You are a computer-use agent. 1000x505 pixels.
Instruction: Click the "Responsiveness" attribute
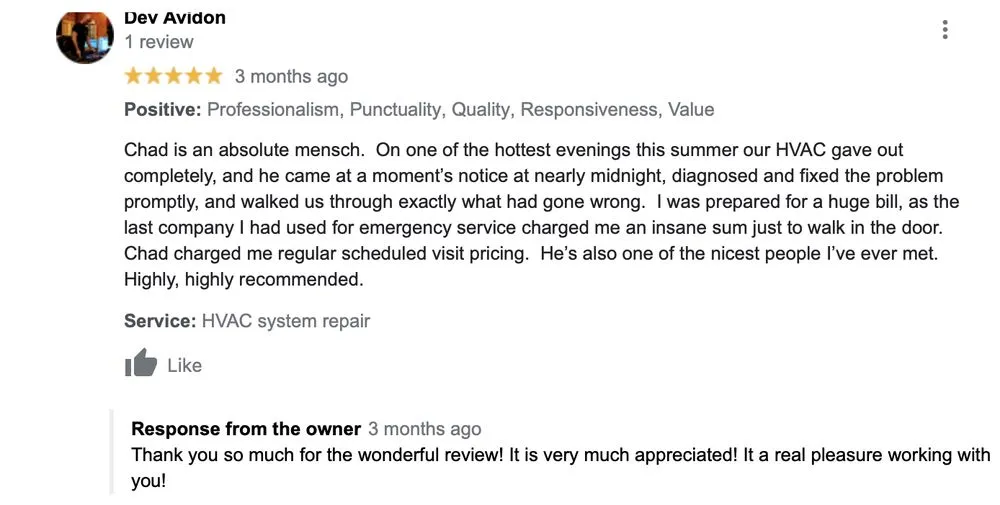[x=589, y=110]
